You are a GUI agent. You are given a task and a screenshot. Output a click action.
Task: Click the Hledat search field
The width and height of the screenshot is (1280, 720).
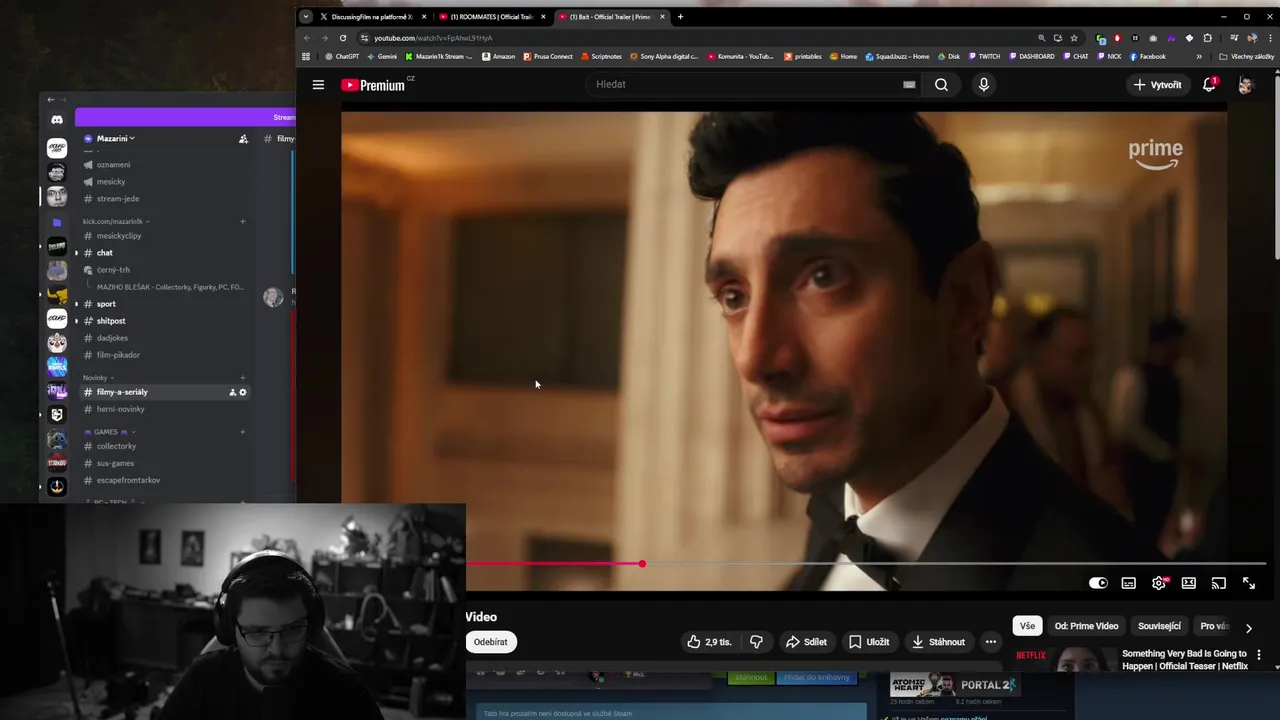point(745,84)
